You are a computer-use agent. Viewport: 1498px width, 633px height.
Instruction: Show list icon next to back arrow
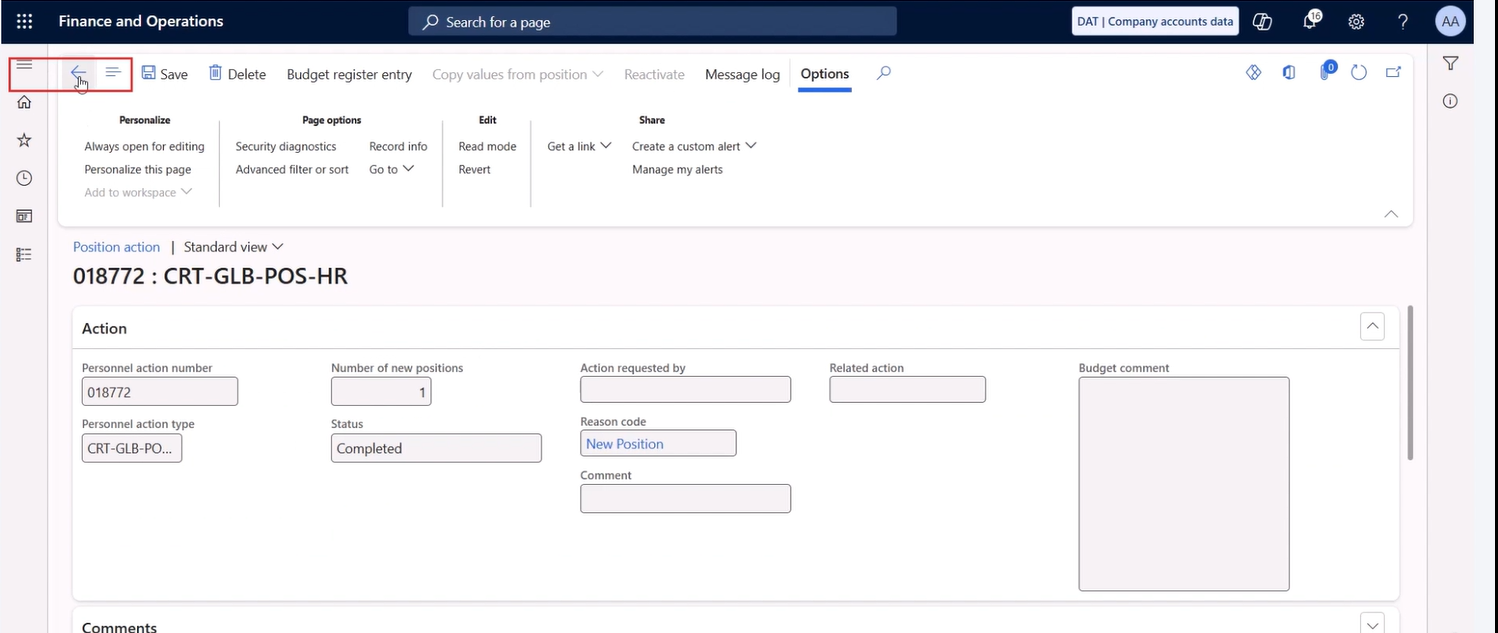113,73
